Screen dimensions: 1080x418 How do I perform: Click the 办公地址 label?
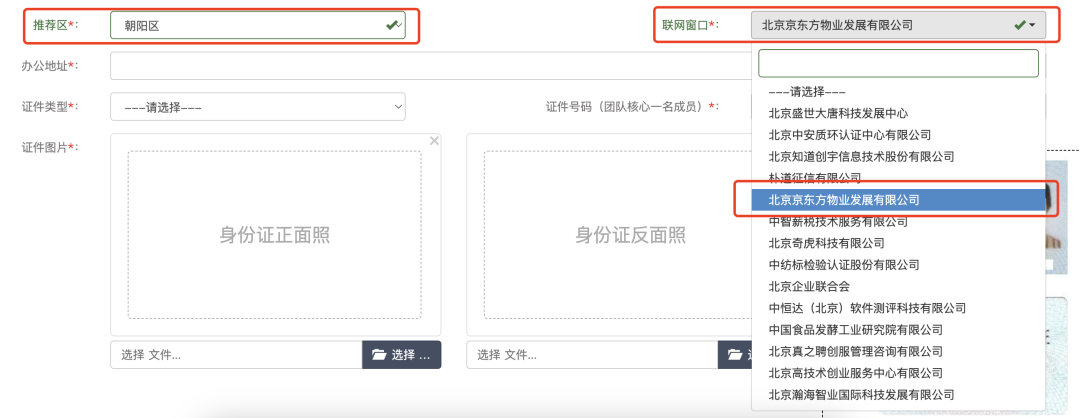click(50, 65)
